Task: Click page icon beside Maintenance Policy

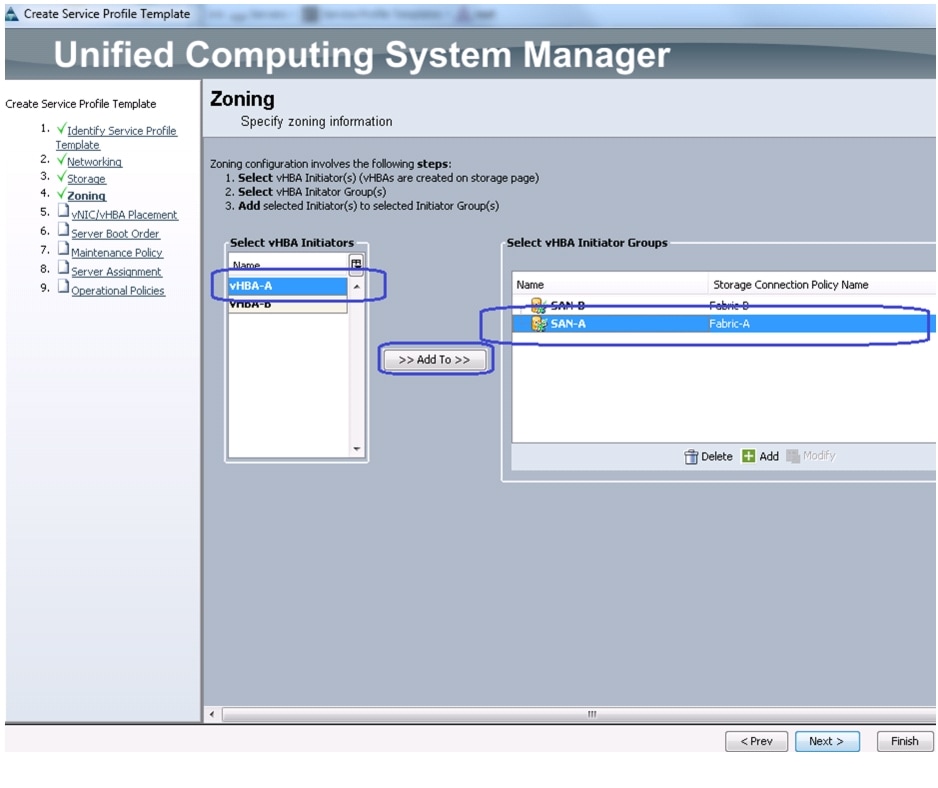Action: click(63, 248)
